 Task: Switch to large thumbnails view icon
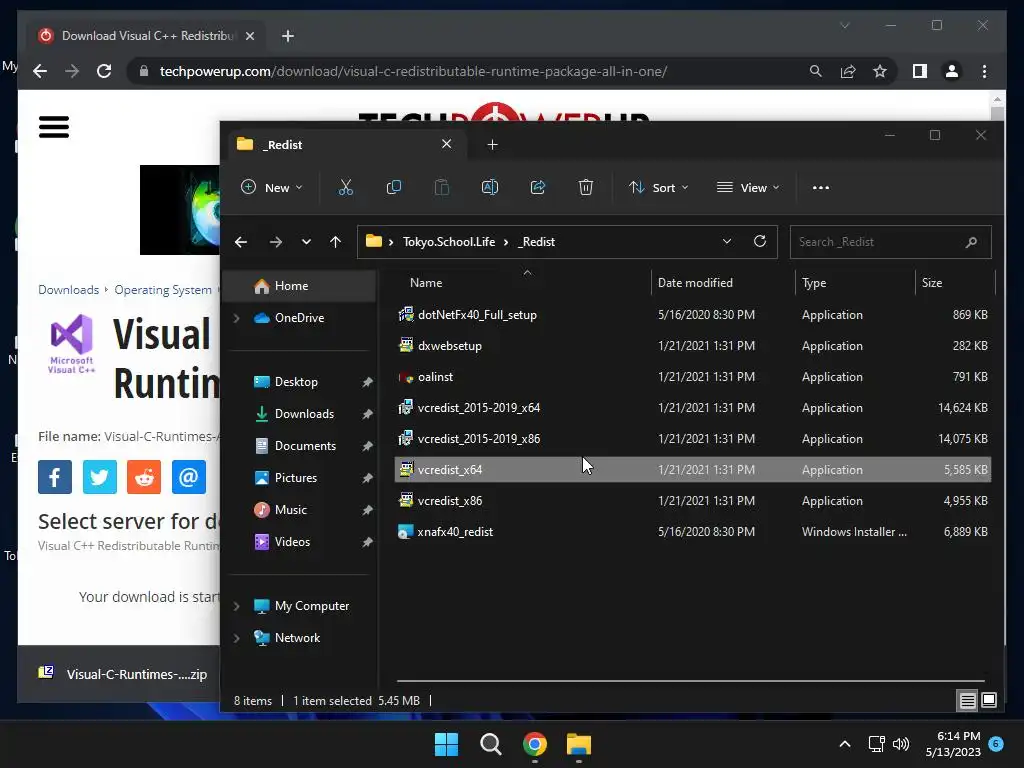989,700
